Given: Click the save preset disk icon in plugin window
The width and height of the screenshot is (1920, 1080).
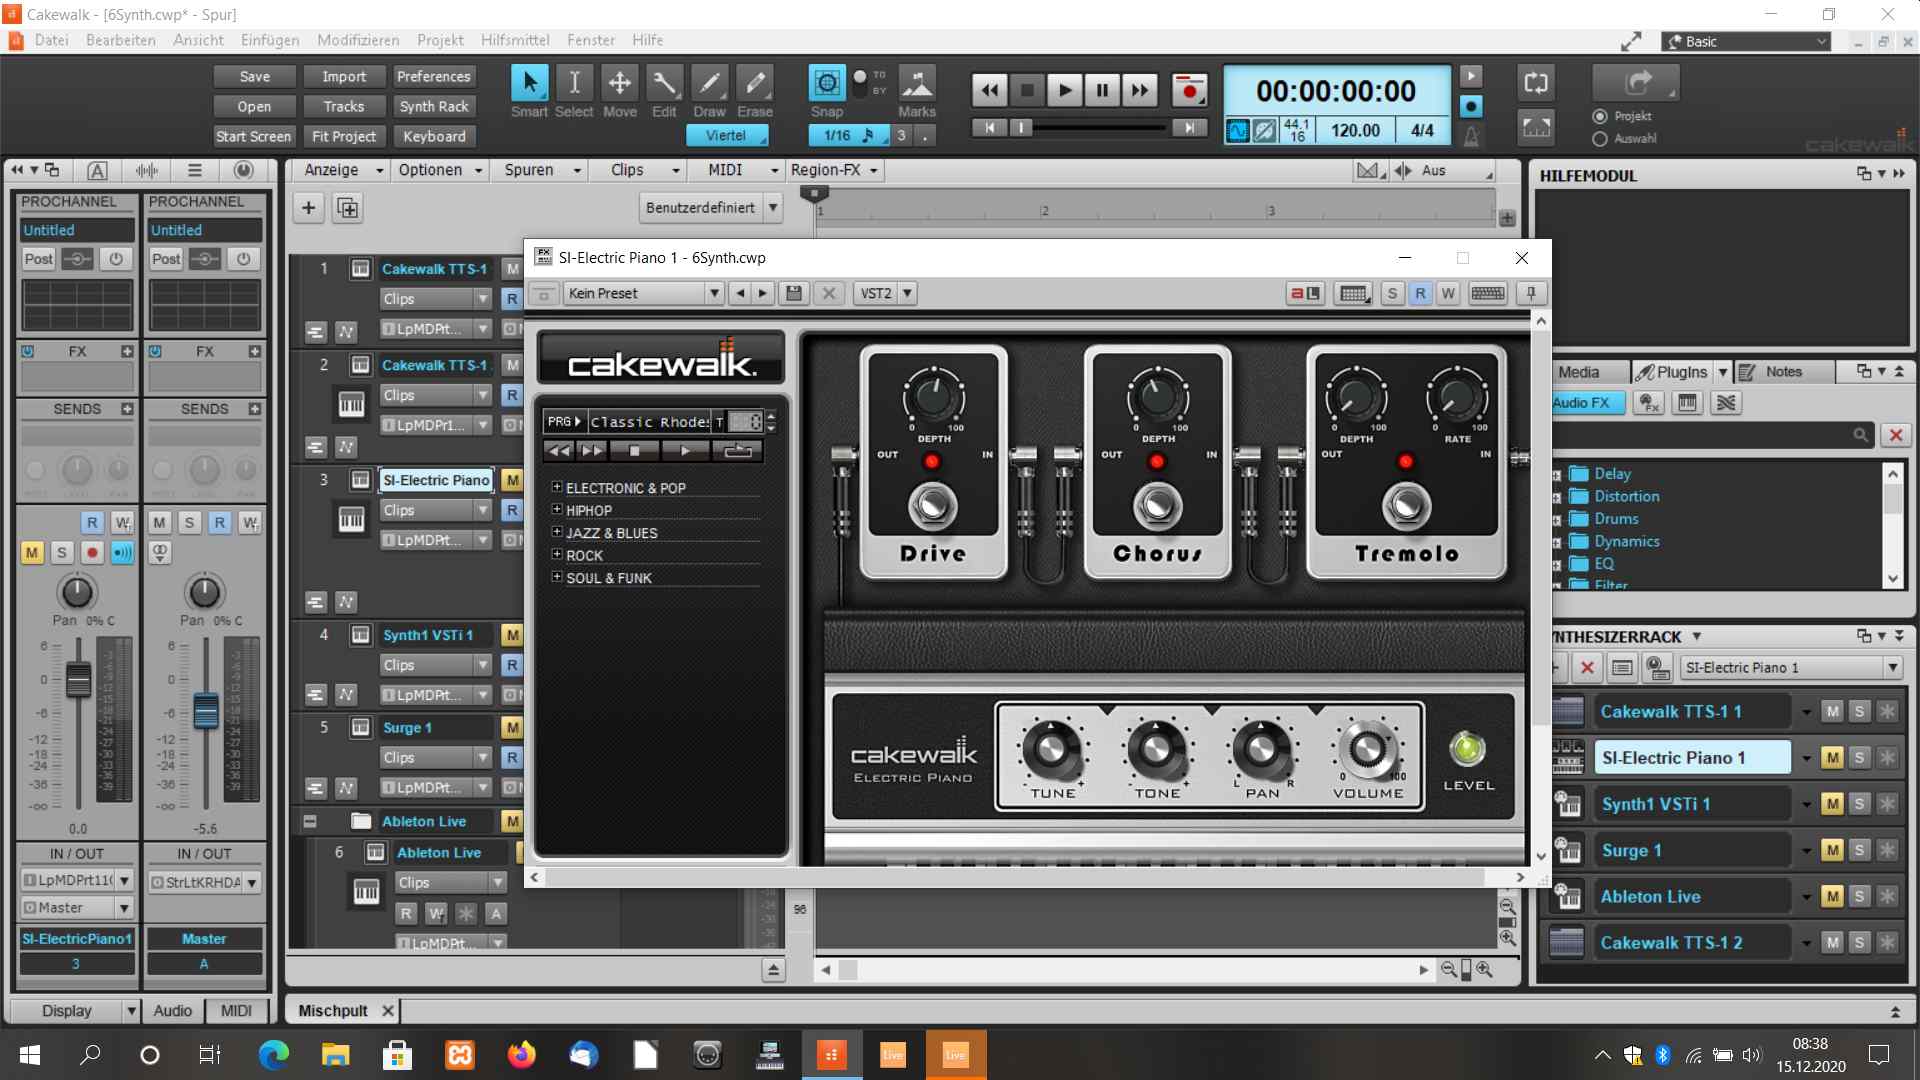Looking at the screenshot, I should (x=794, y=293).
